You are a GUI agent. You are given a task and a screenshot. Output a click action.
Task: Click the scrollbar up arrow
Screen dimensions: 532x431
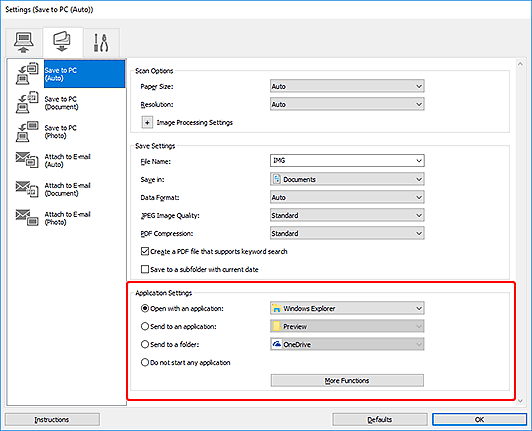point(520,63)
